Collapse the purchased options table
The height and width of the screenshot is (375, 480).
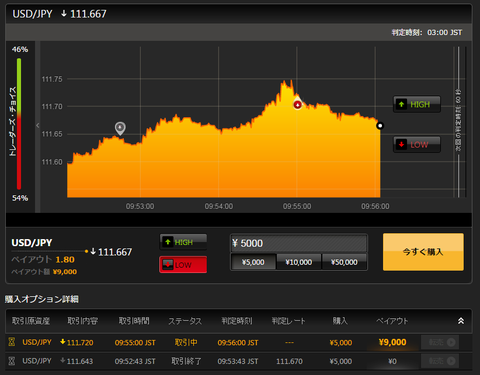coord(461,321)
